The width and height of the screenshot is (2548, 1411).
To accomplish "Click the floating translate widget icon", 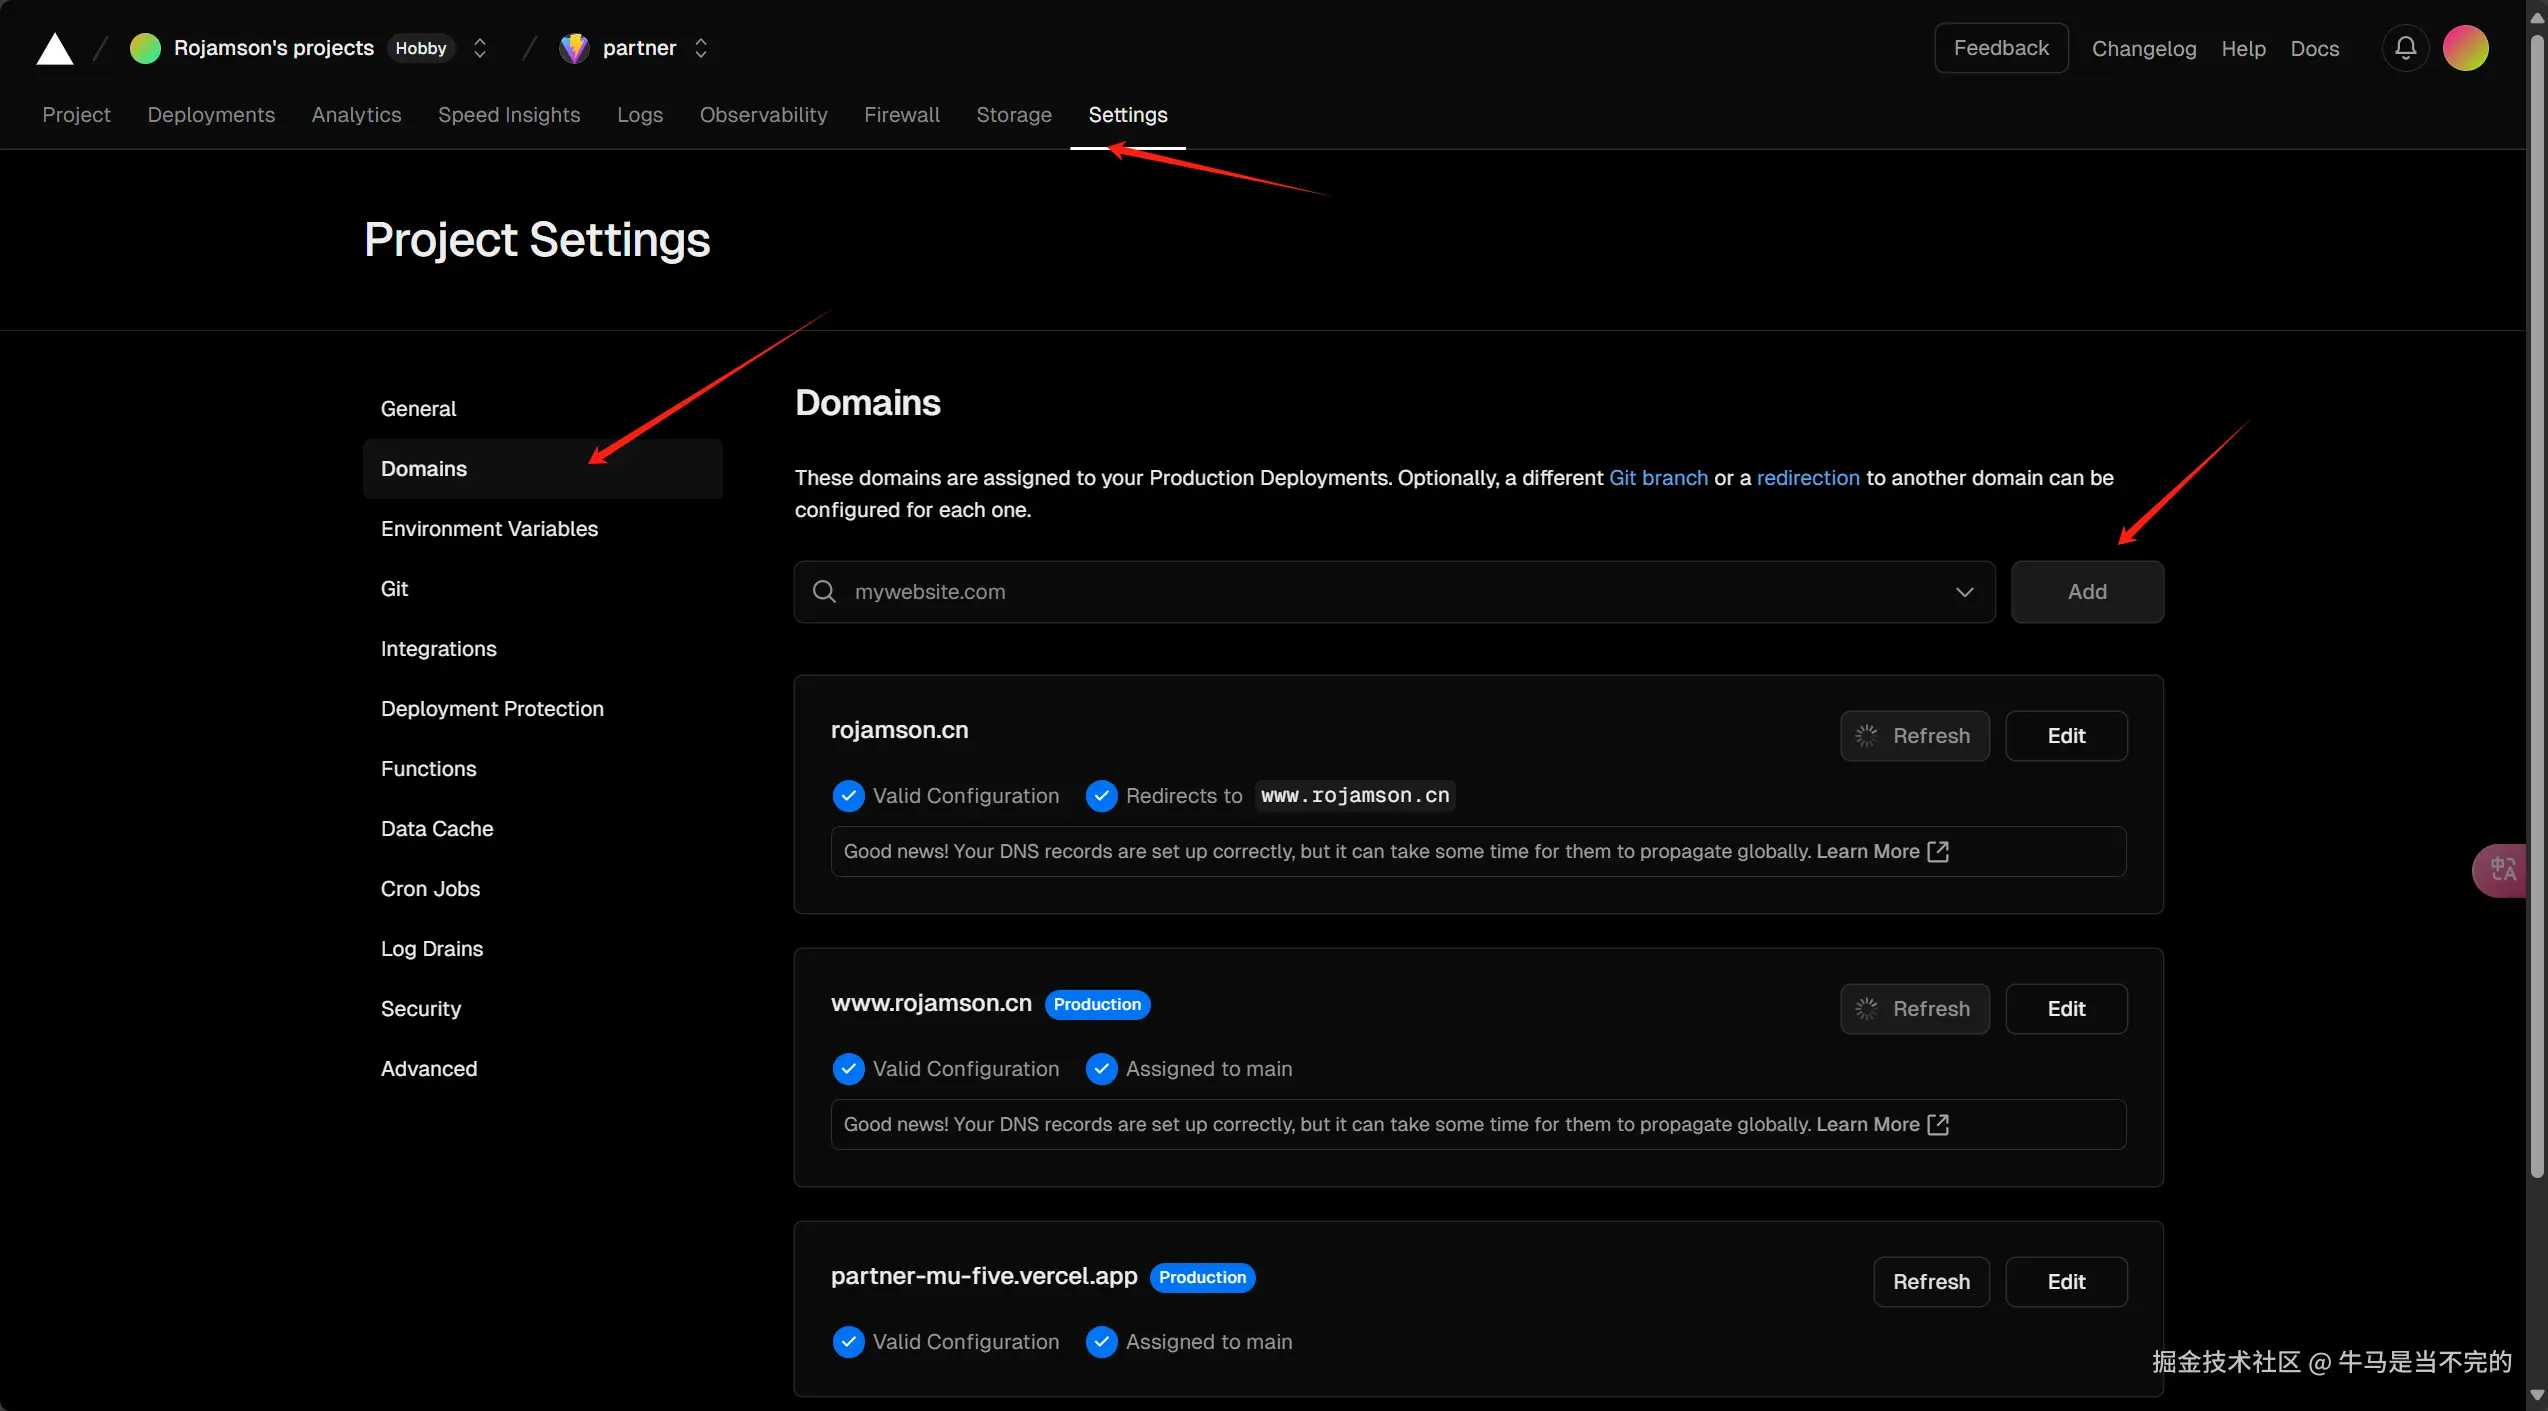I will (x=2503, y=870).
